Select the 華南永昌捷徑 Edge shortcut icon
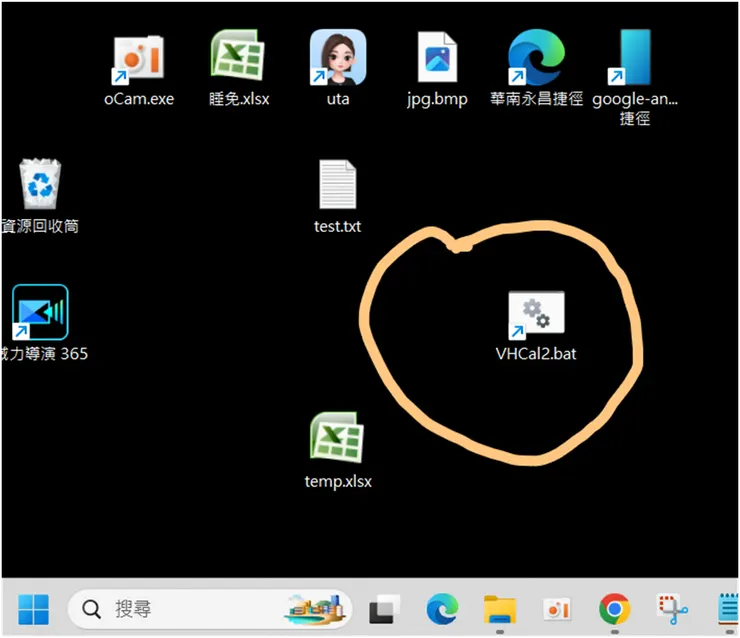 point(536,58)
